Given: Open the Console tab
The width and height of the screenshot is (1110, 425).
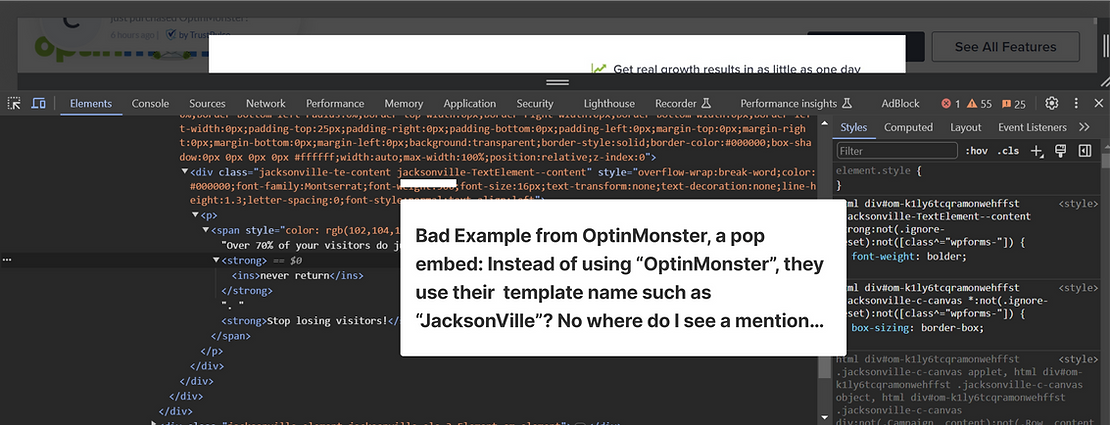Looking at the screenshot, I should tap(150, 103).
